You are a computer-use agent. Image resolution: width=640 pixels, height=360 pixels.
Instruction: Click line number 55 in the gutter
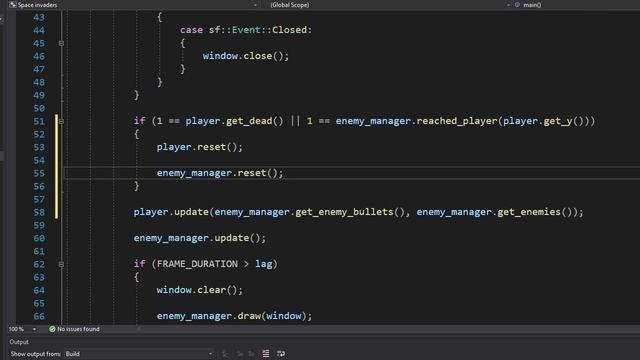coord(39,173)
